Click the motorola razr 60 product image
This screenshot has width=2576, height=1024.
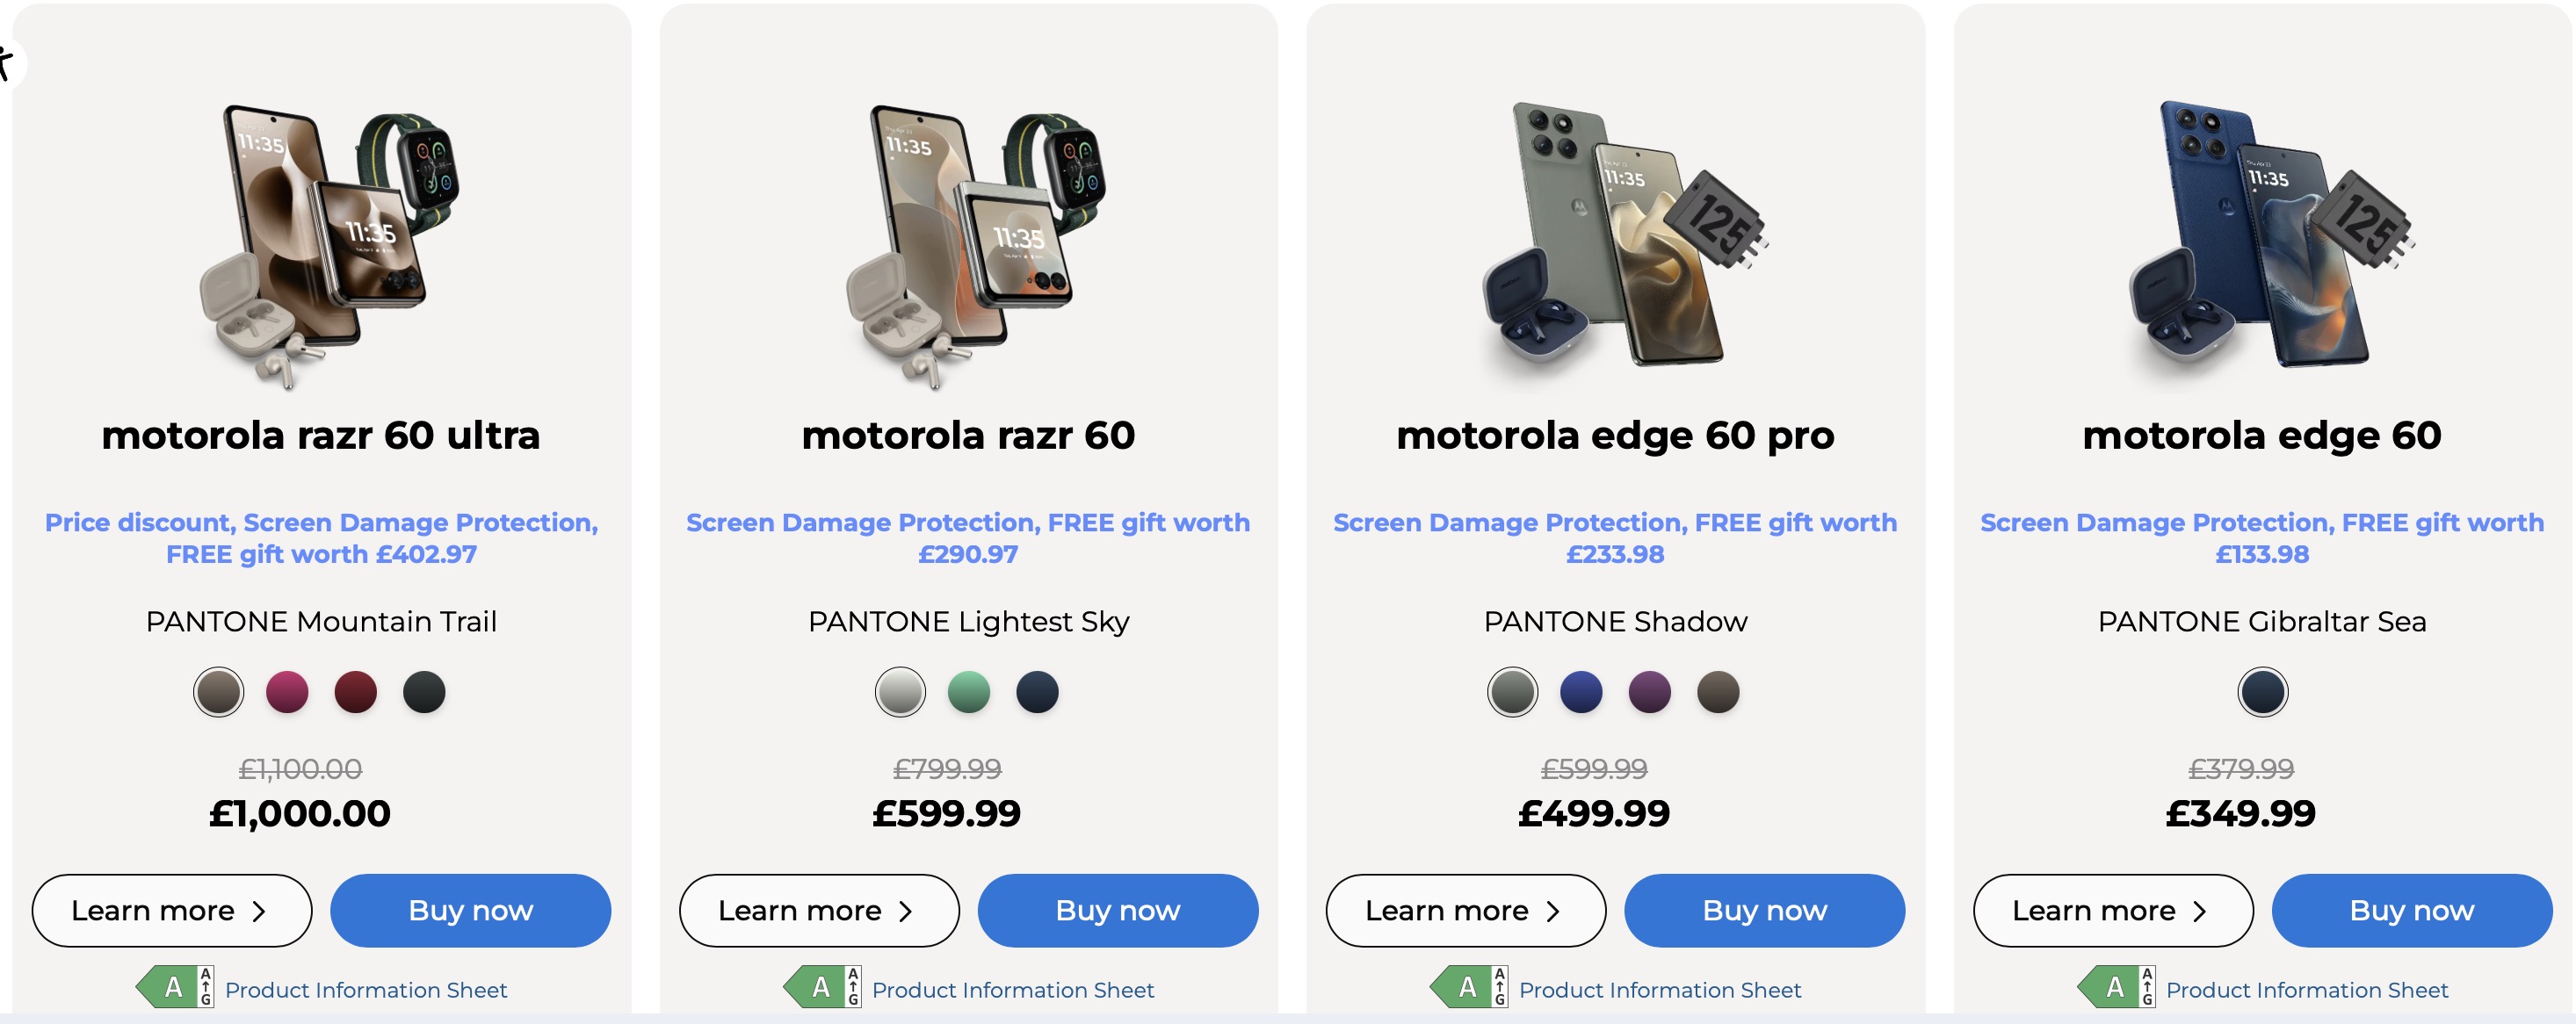pyautogui.click(x=968, y=245)
